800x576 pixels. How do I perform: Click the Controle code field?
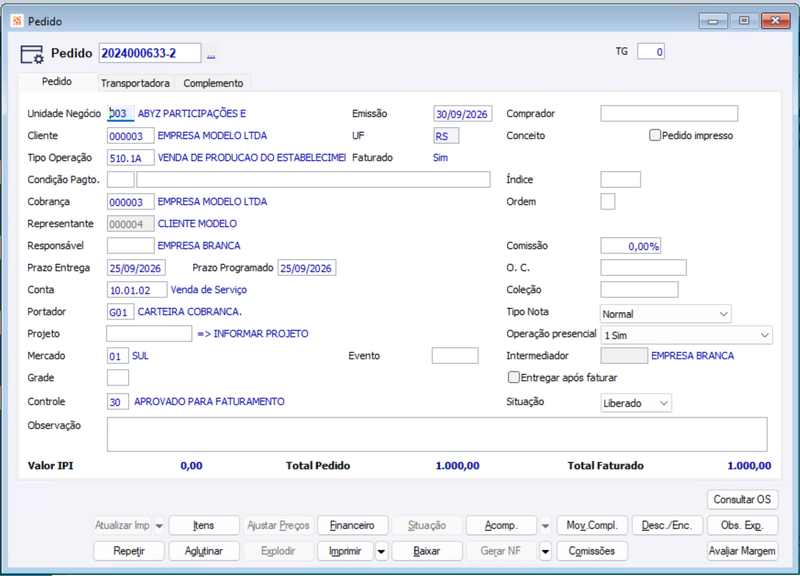[x=118, y=402]
